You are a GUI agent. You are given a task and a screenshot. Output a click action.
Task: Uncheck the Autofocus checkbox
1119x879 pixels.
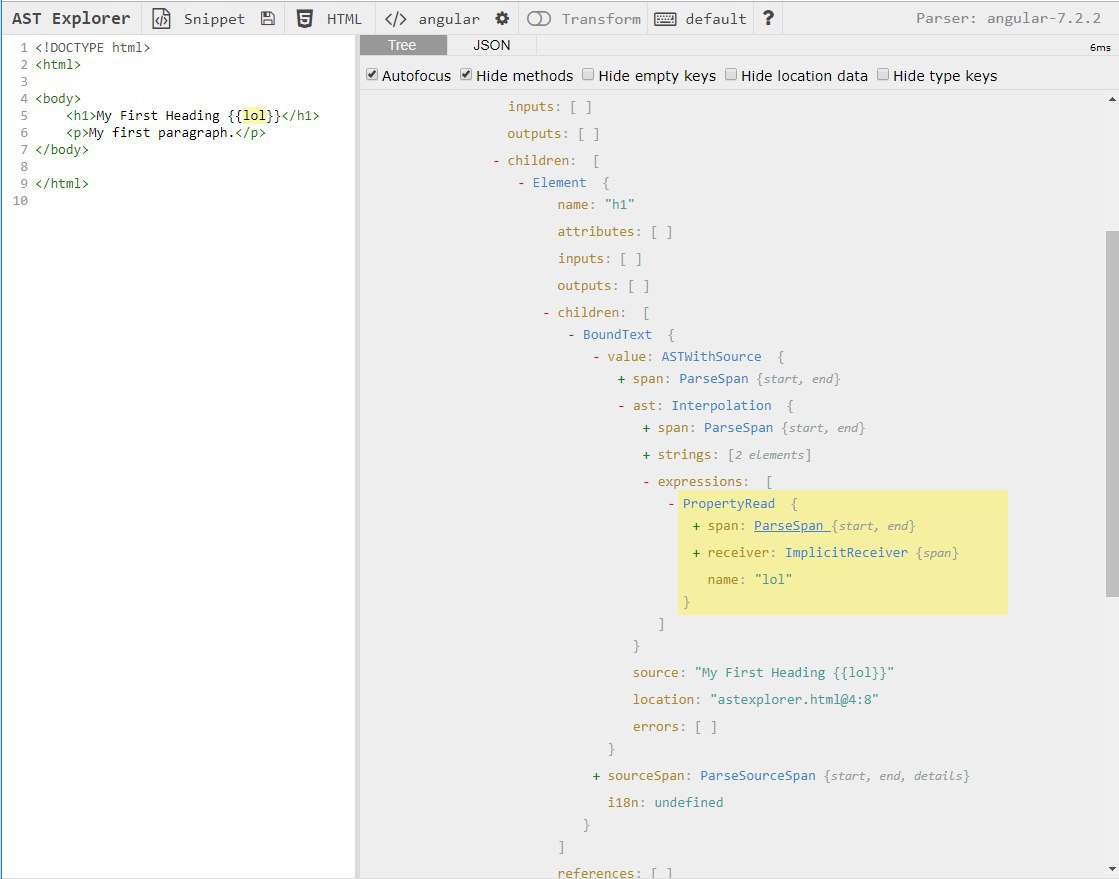pyautogui.click(x=372, y=75)
